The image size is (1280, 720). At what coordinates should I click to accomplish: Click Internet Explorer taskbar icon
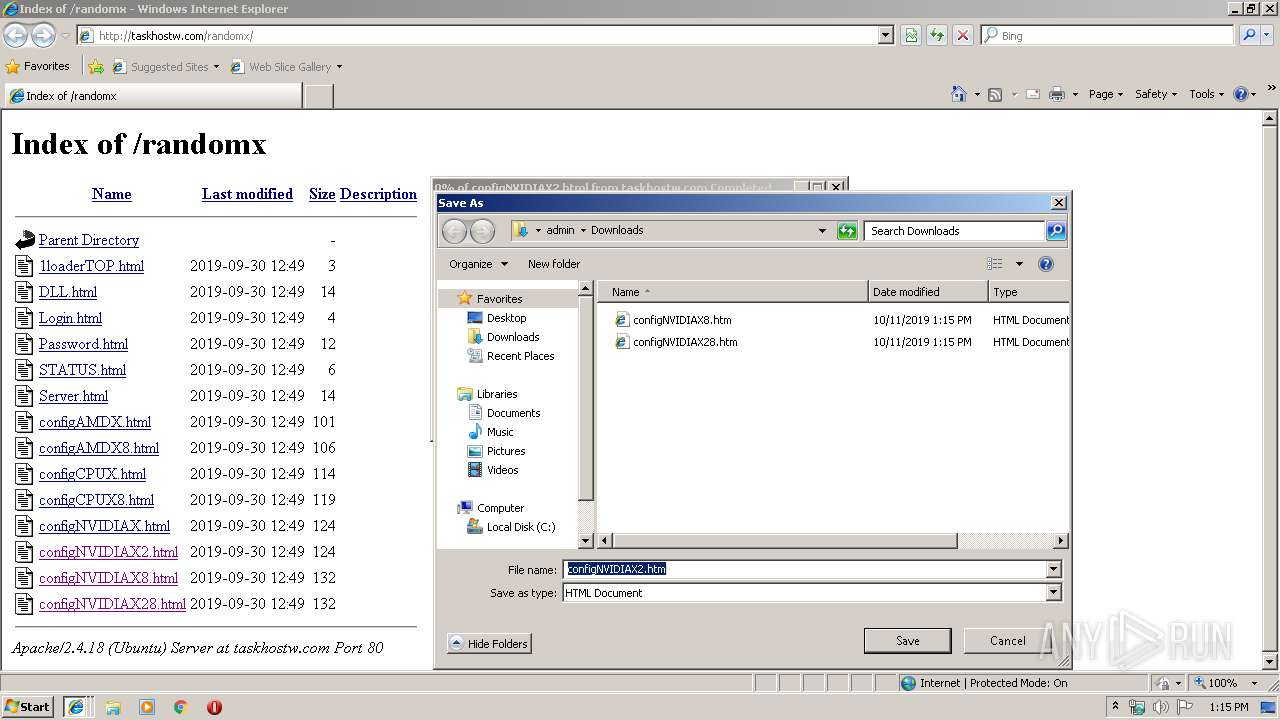pyautogui.click(x=76, y=707)
